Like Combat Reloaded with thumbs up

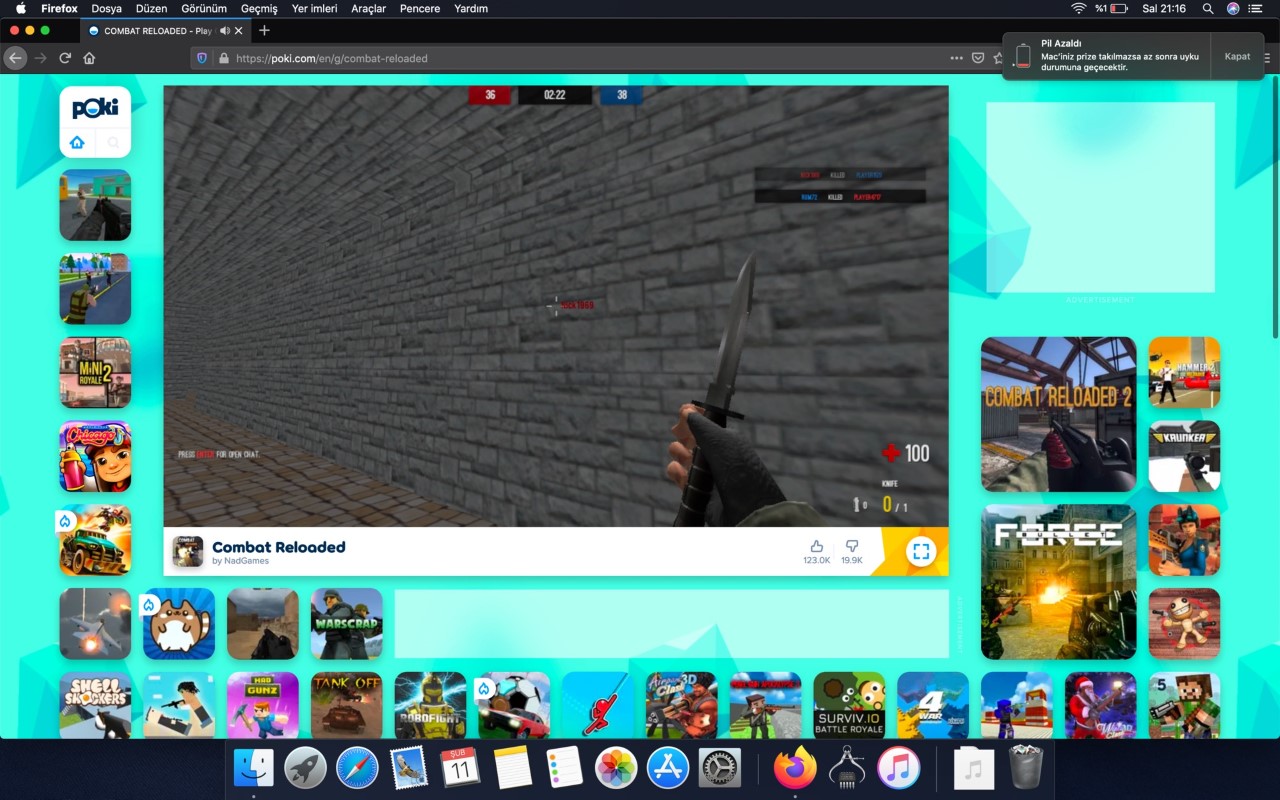point(817,546)
